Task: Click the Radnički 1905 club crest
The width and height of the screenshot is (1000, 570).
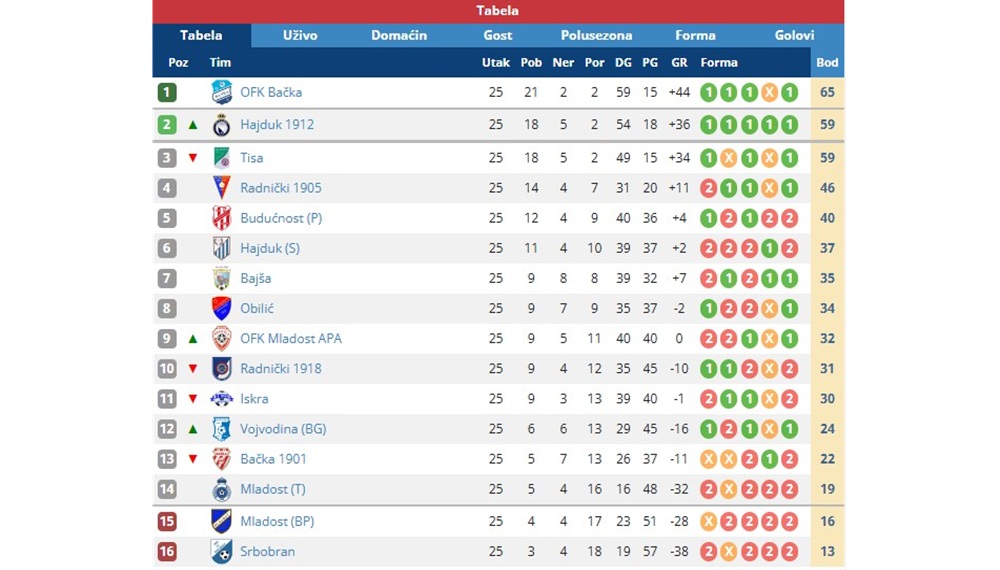Action: pyautogui.click(x=221, y=188)
